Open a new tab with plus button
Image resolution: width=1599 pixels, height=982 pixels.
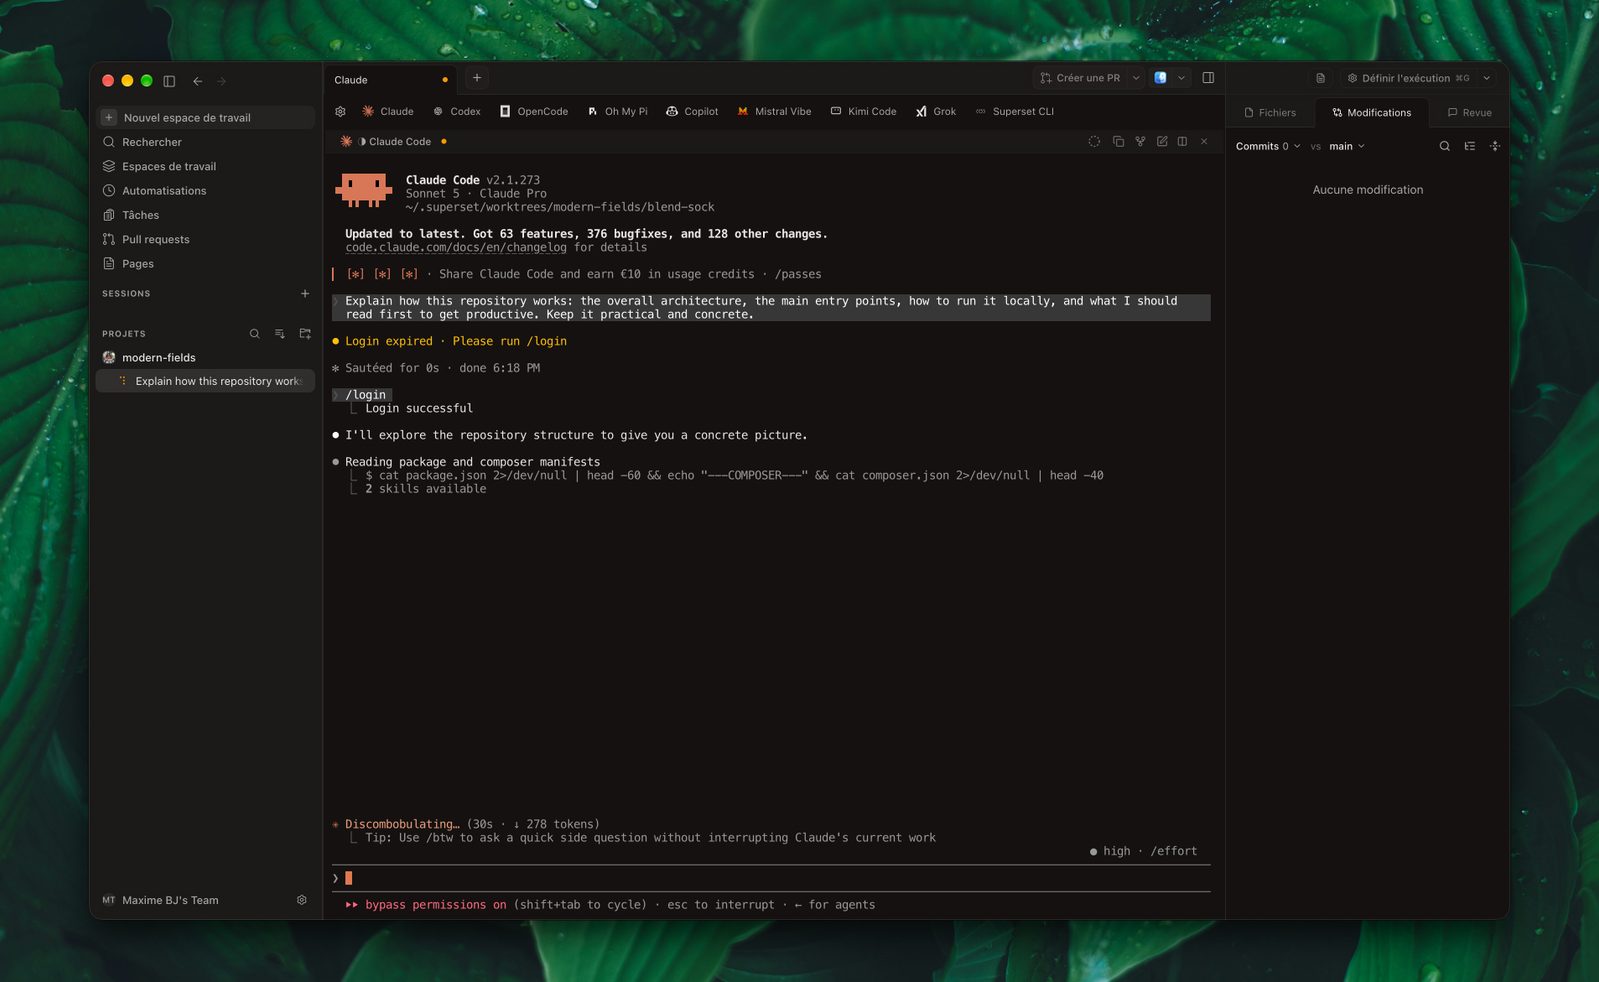pyautogui.click(x=477, y=78)
